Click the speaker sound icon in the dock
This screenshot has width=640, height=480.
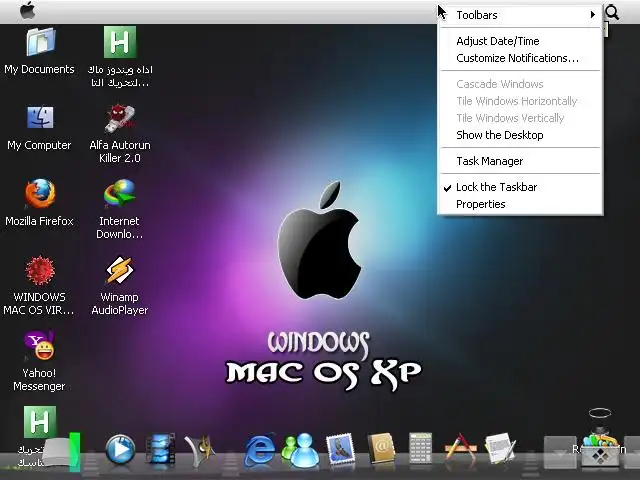200,451
